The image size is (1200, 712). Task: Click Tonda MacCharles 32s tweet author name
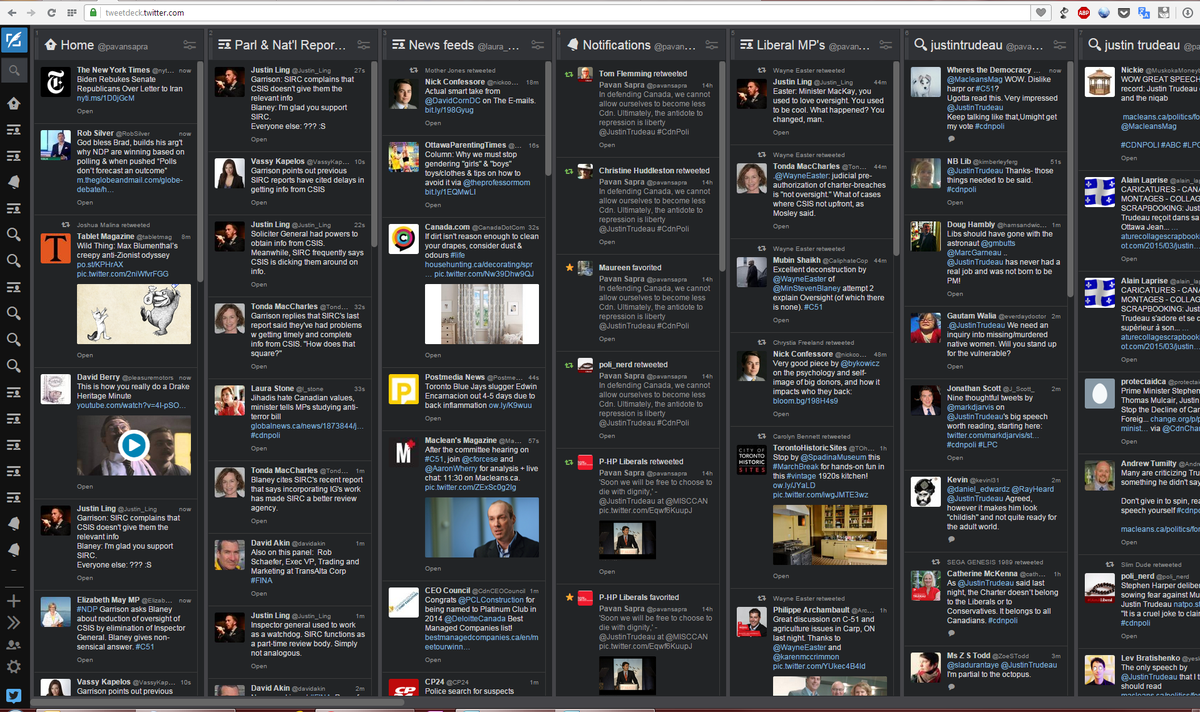pos(286,306)
